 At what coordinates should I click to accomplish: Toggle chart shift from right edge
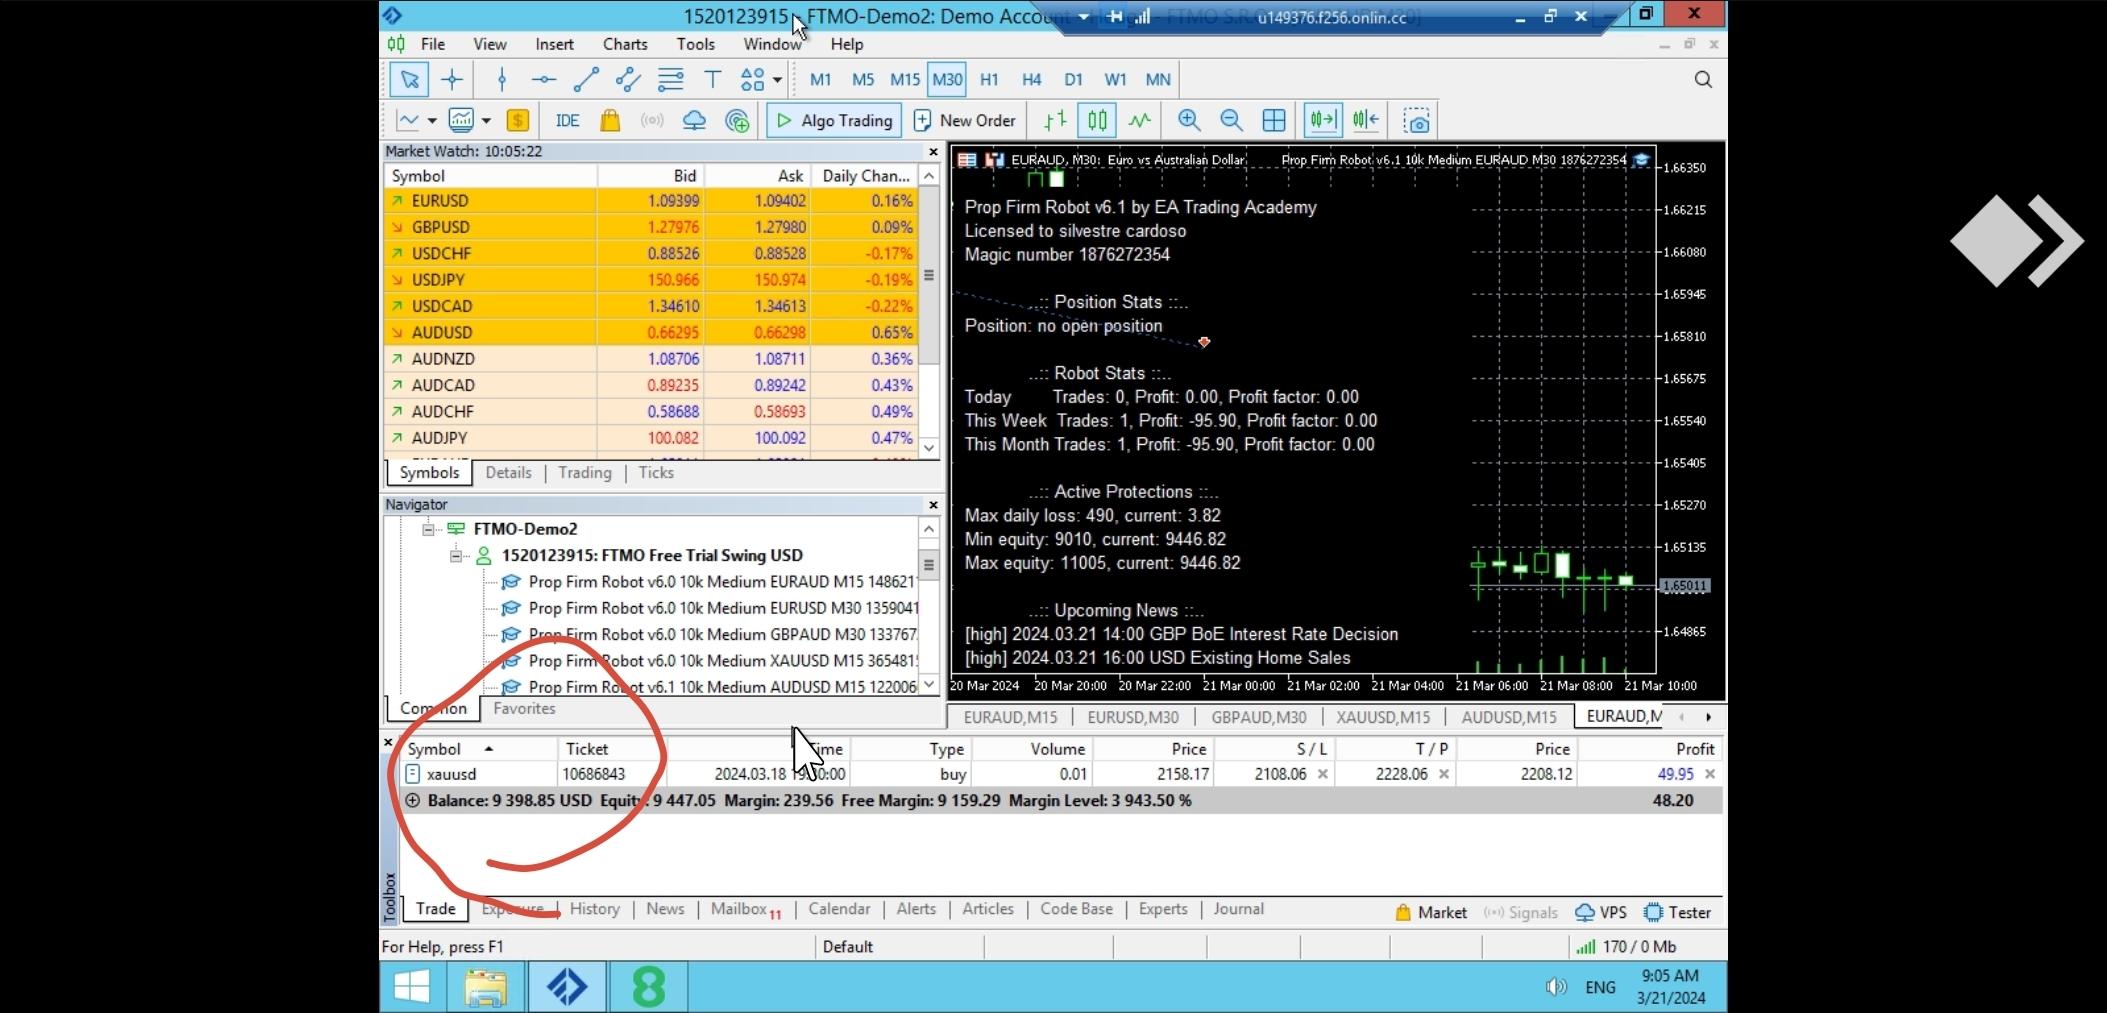point(1366,121)
